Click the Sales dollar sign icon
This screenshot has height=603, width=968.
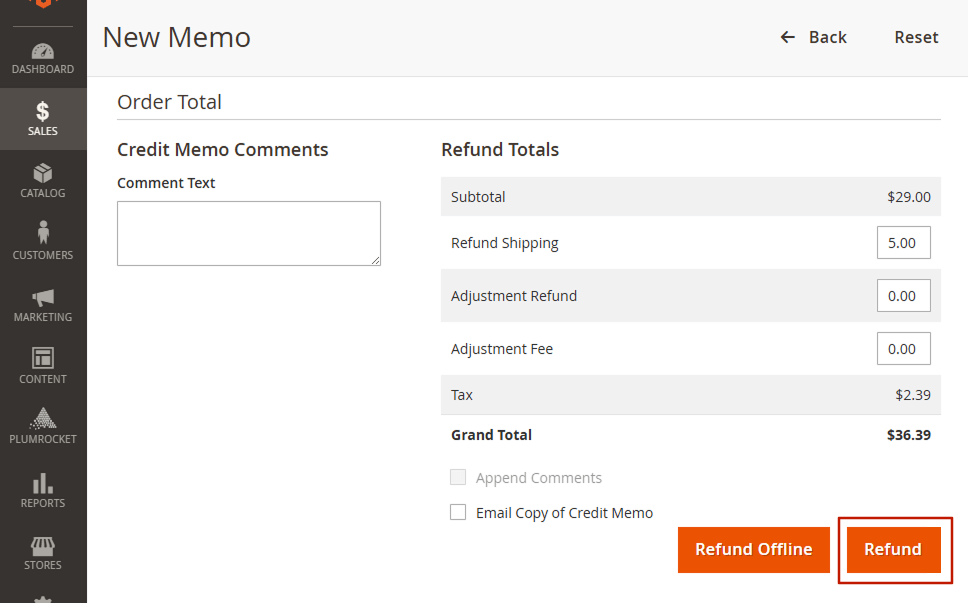(x=43, y=112)
